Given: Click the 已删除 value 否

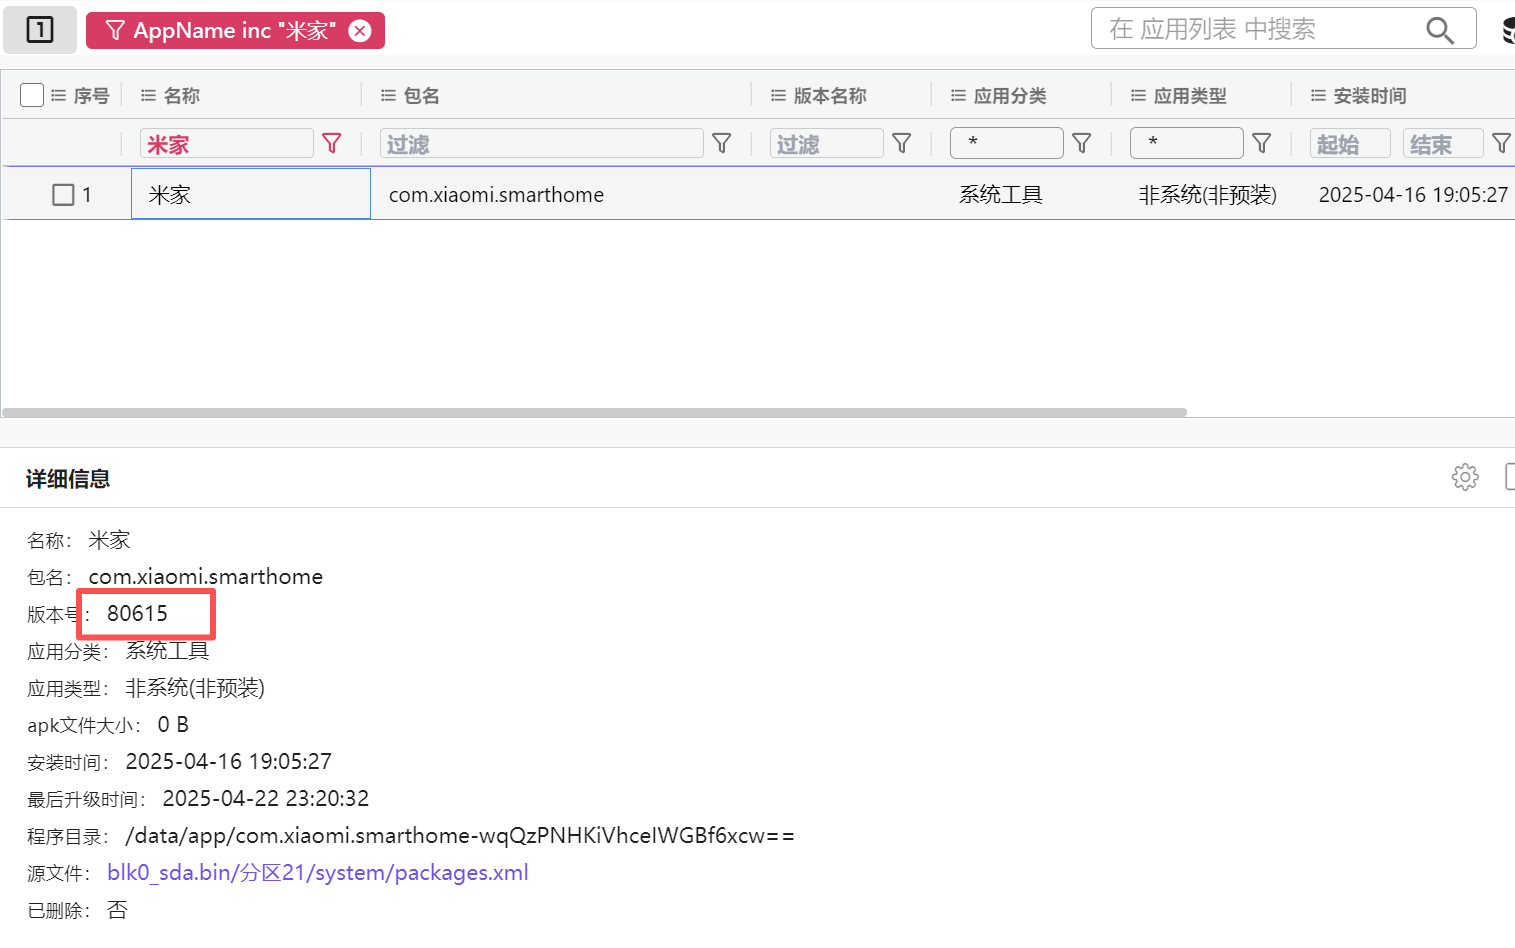Looking at the screenshot, I should pos(117,910).
